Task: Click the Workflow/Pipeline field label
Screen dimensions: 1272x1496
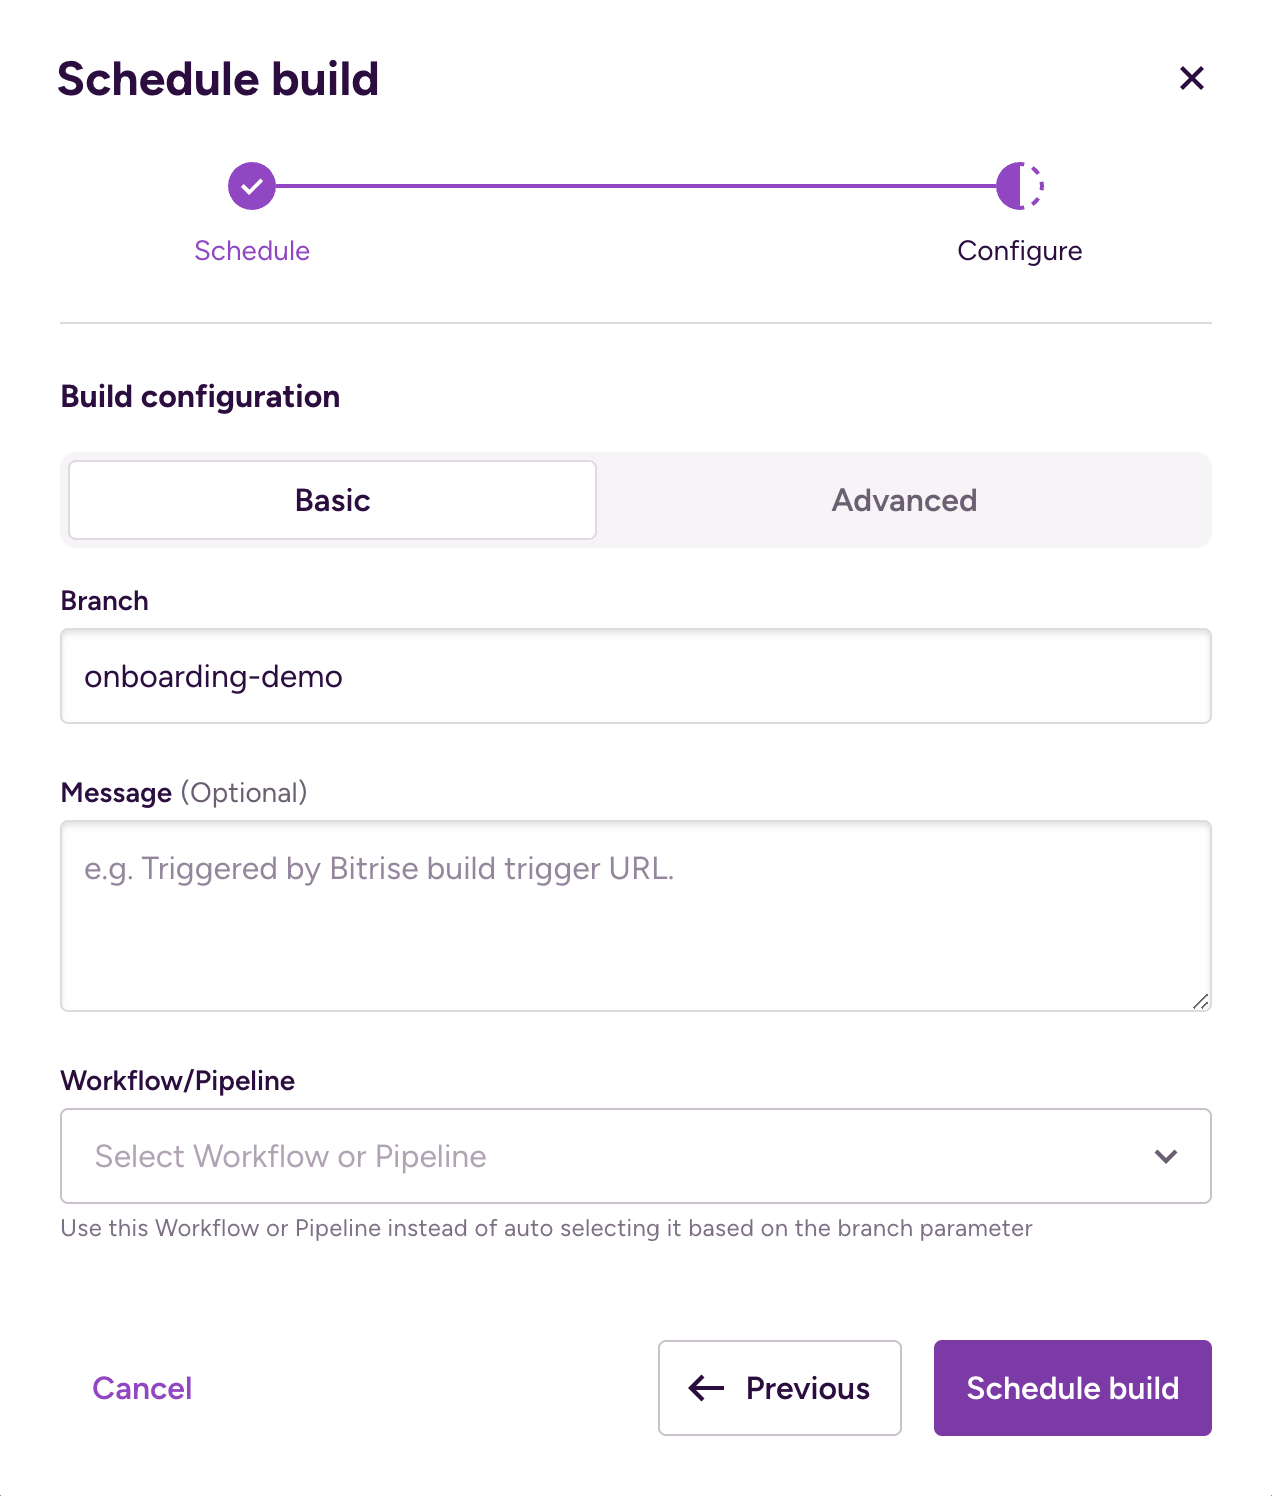Action: tap(178, 1081)
